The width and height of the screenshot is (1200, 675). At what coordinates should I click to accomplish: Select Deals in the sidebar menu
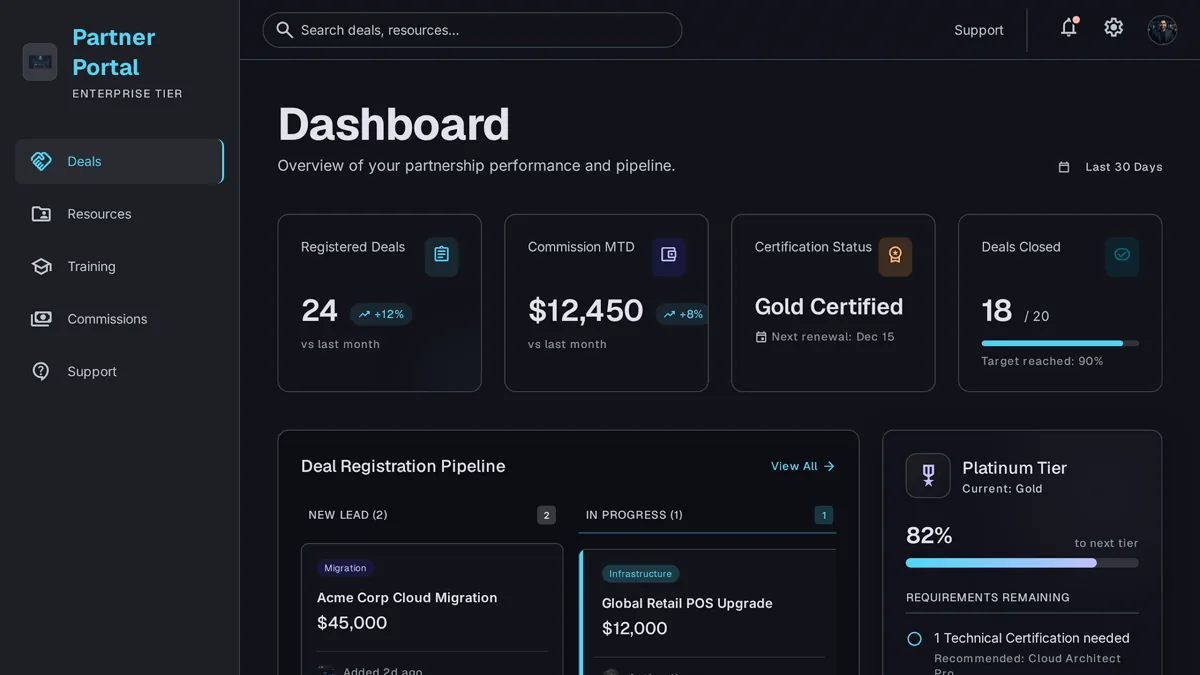(119, 161)
